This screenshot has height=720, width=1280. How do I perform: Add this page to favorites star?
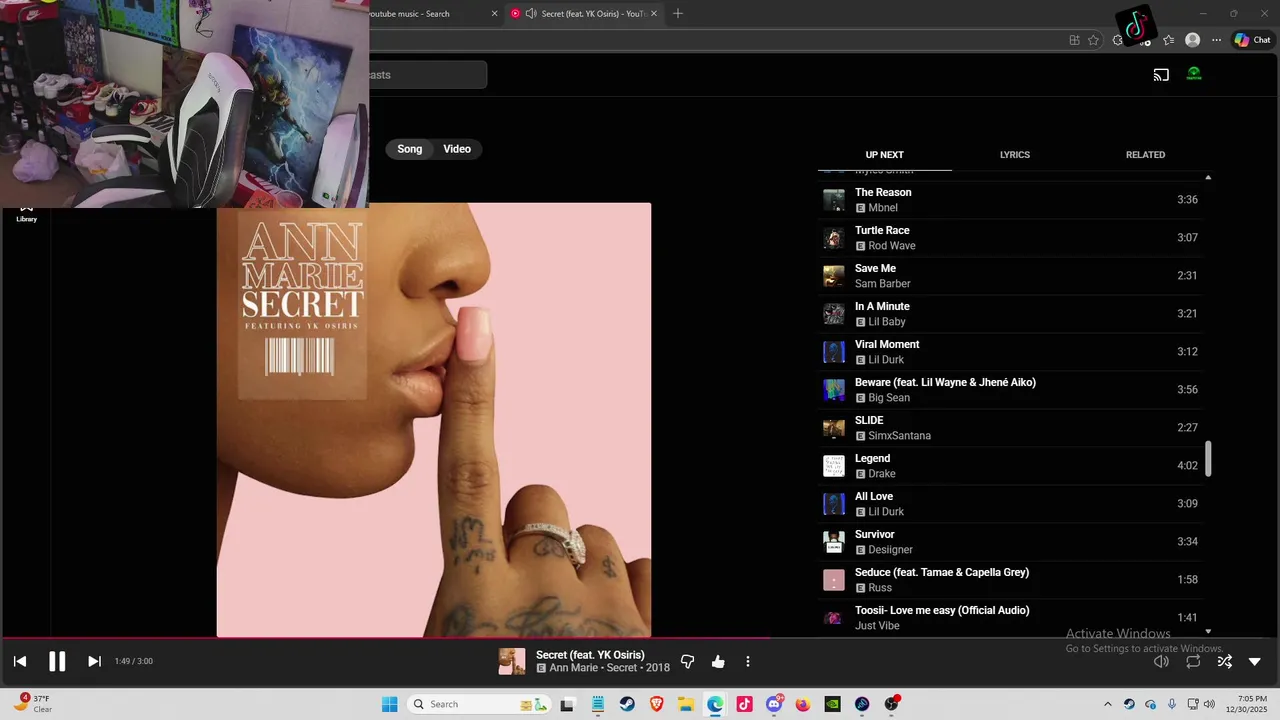click(1093, 40)
